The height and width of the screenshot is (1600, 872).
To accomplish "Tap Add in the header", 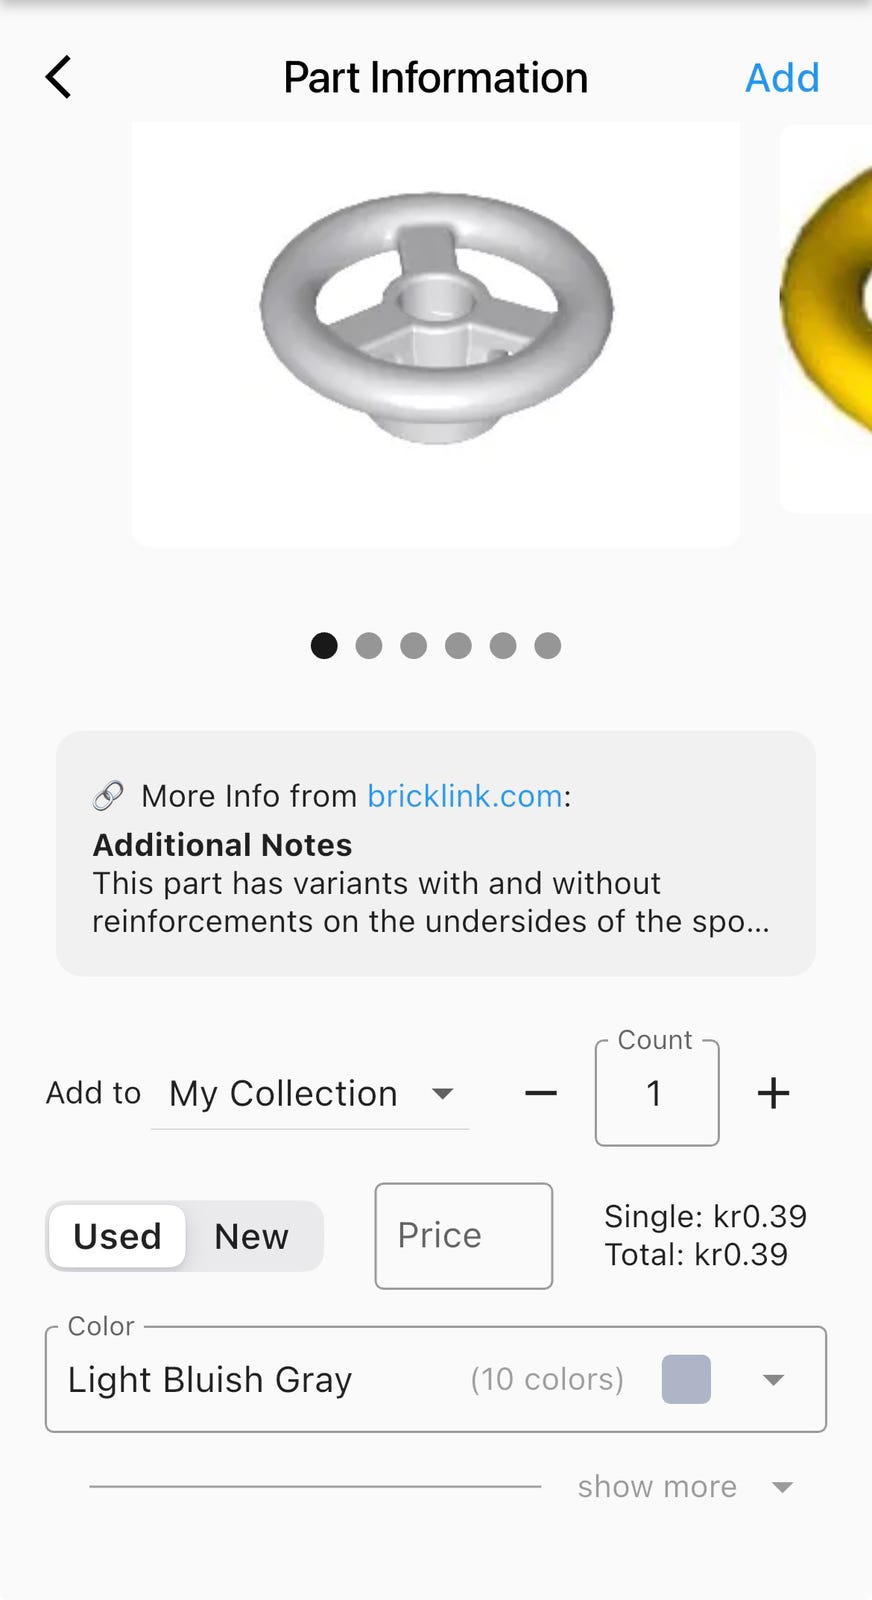I will pyautogui.click(x=782, y=78).
